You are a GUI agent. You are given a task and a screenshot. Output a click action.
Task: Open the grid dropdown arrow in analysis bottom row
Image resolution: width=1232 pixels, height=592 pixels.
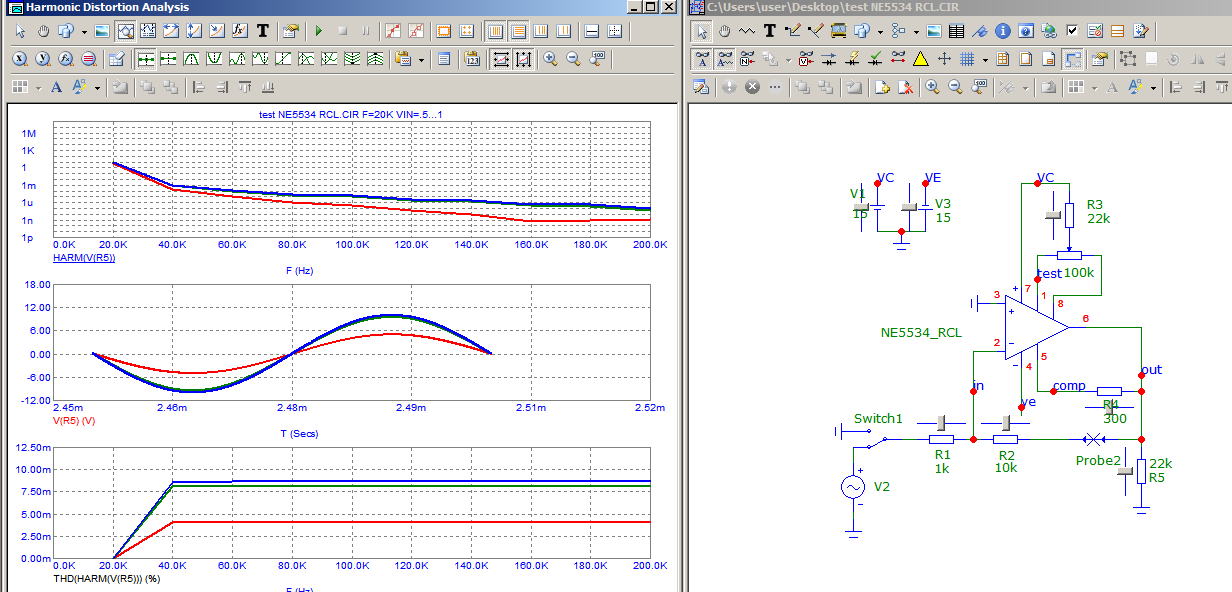pyautogui.click(x=38, y=87)
